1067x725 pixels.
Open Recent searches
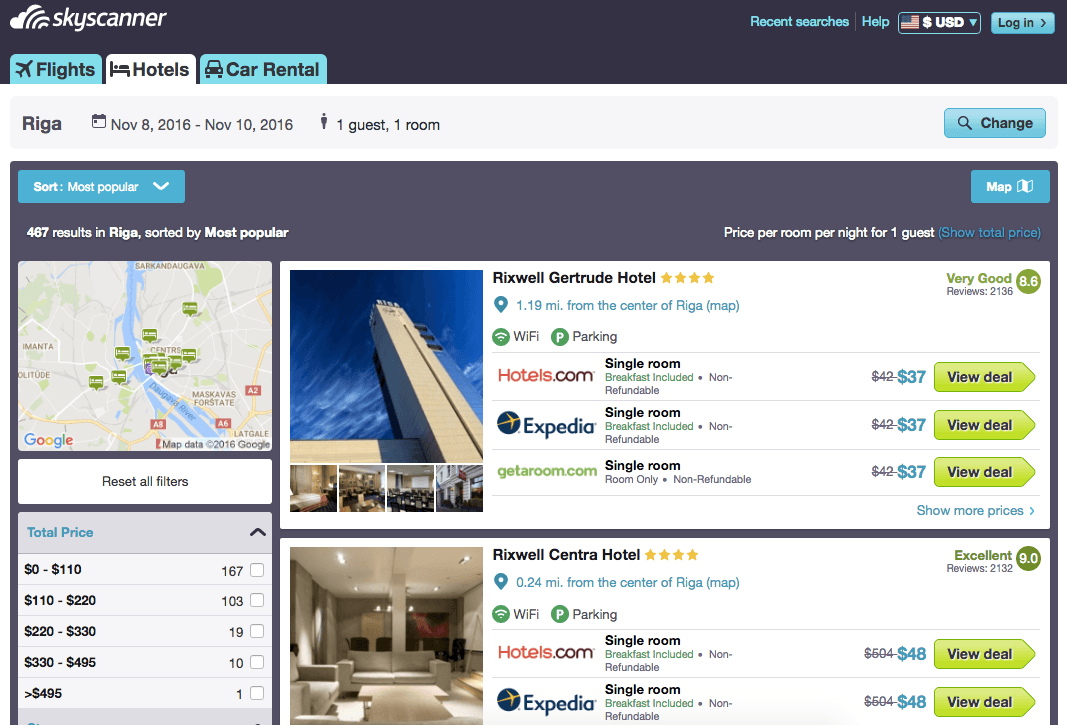click(x=800, y=22)
